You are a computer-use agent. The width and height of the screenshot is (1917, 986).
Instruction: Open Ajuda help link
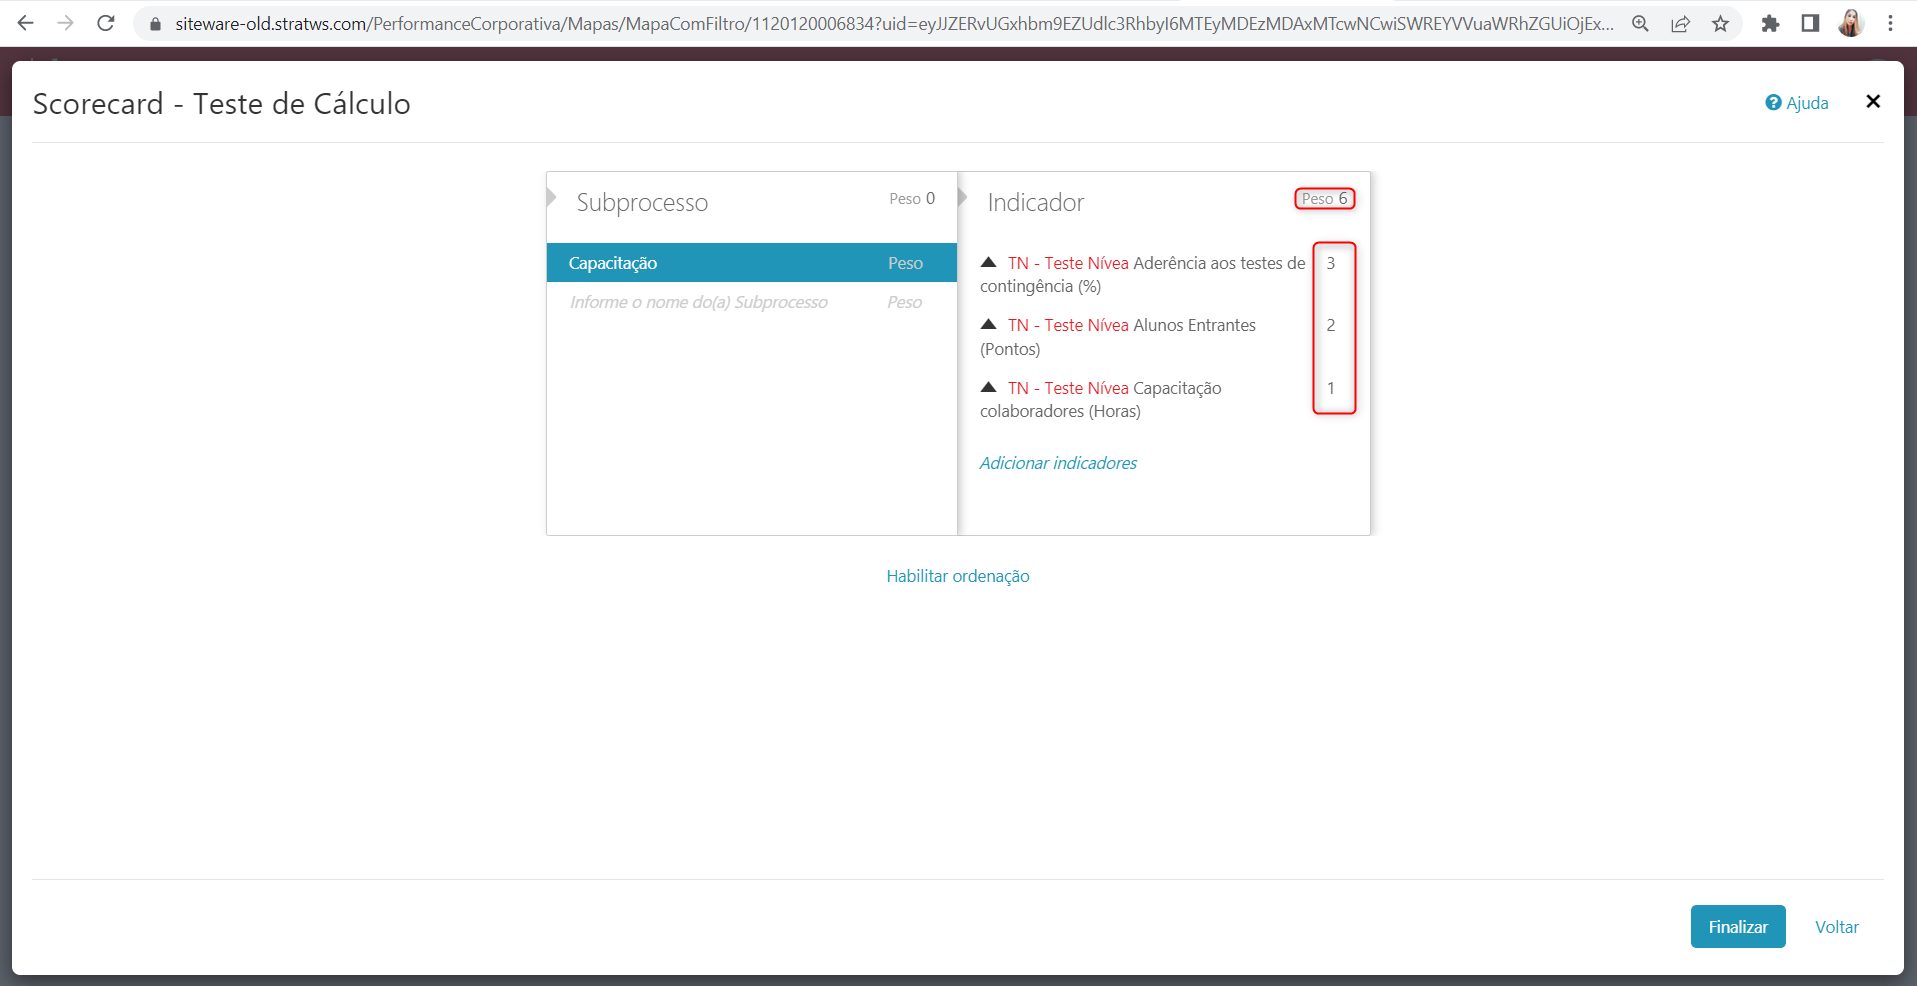1797,103
